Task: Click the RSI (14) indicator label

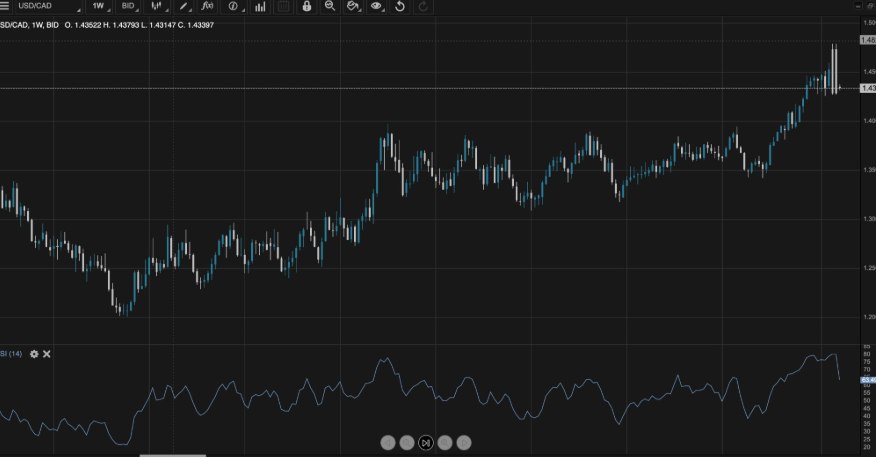Action: click(11, 354)
